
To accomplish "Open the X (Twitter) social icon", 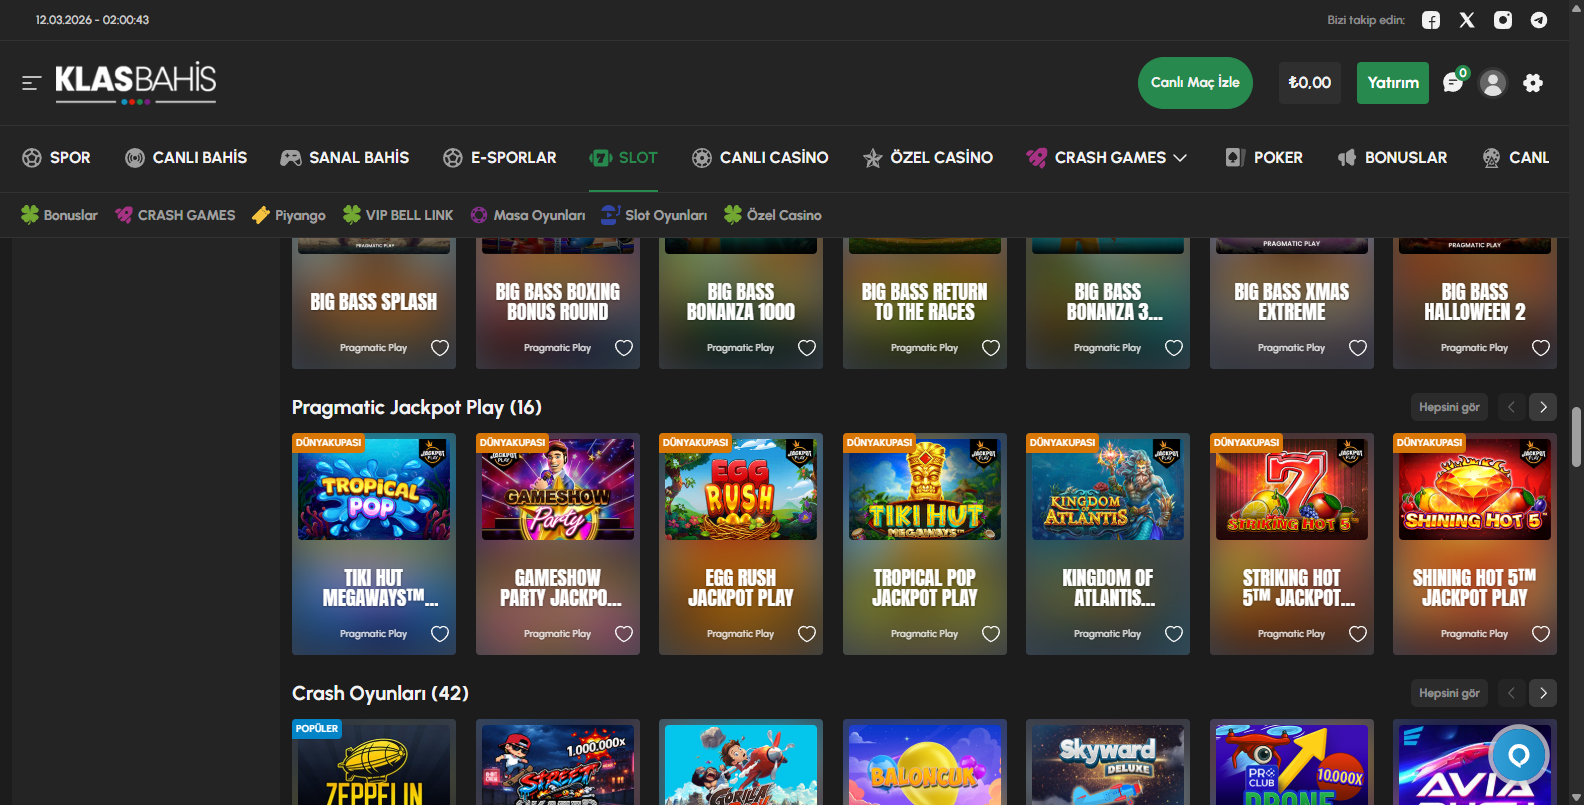I will pyautogui.click(x=1467, y=20).
